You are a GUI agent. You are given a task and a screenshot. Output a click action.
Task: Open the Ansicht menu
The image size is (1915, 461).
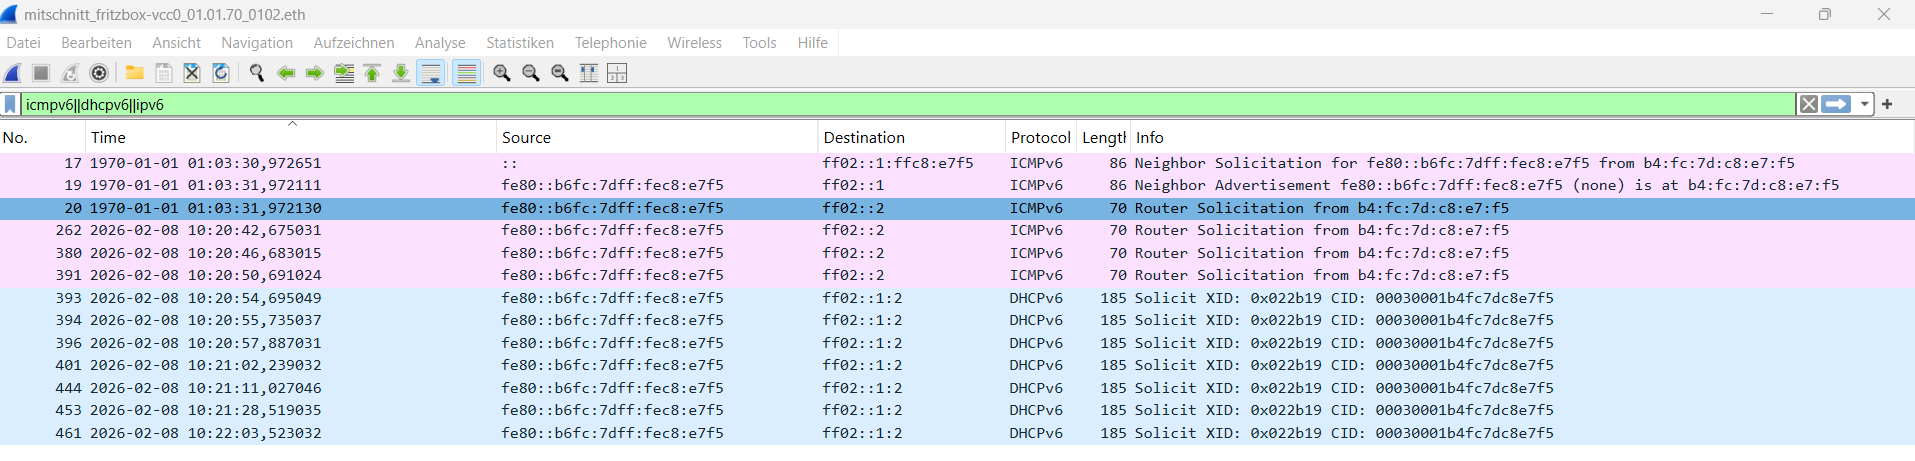coord(176,43)
